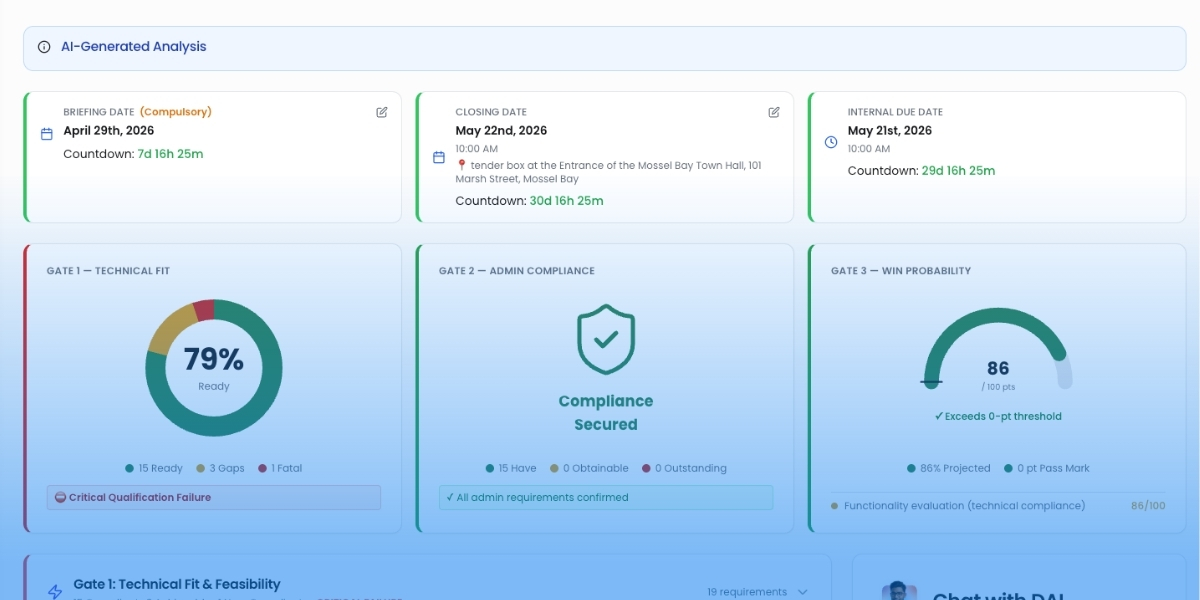Click the location pin before tender box address
This screenshot has width=1200, height=600.
[462, 165]
